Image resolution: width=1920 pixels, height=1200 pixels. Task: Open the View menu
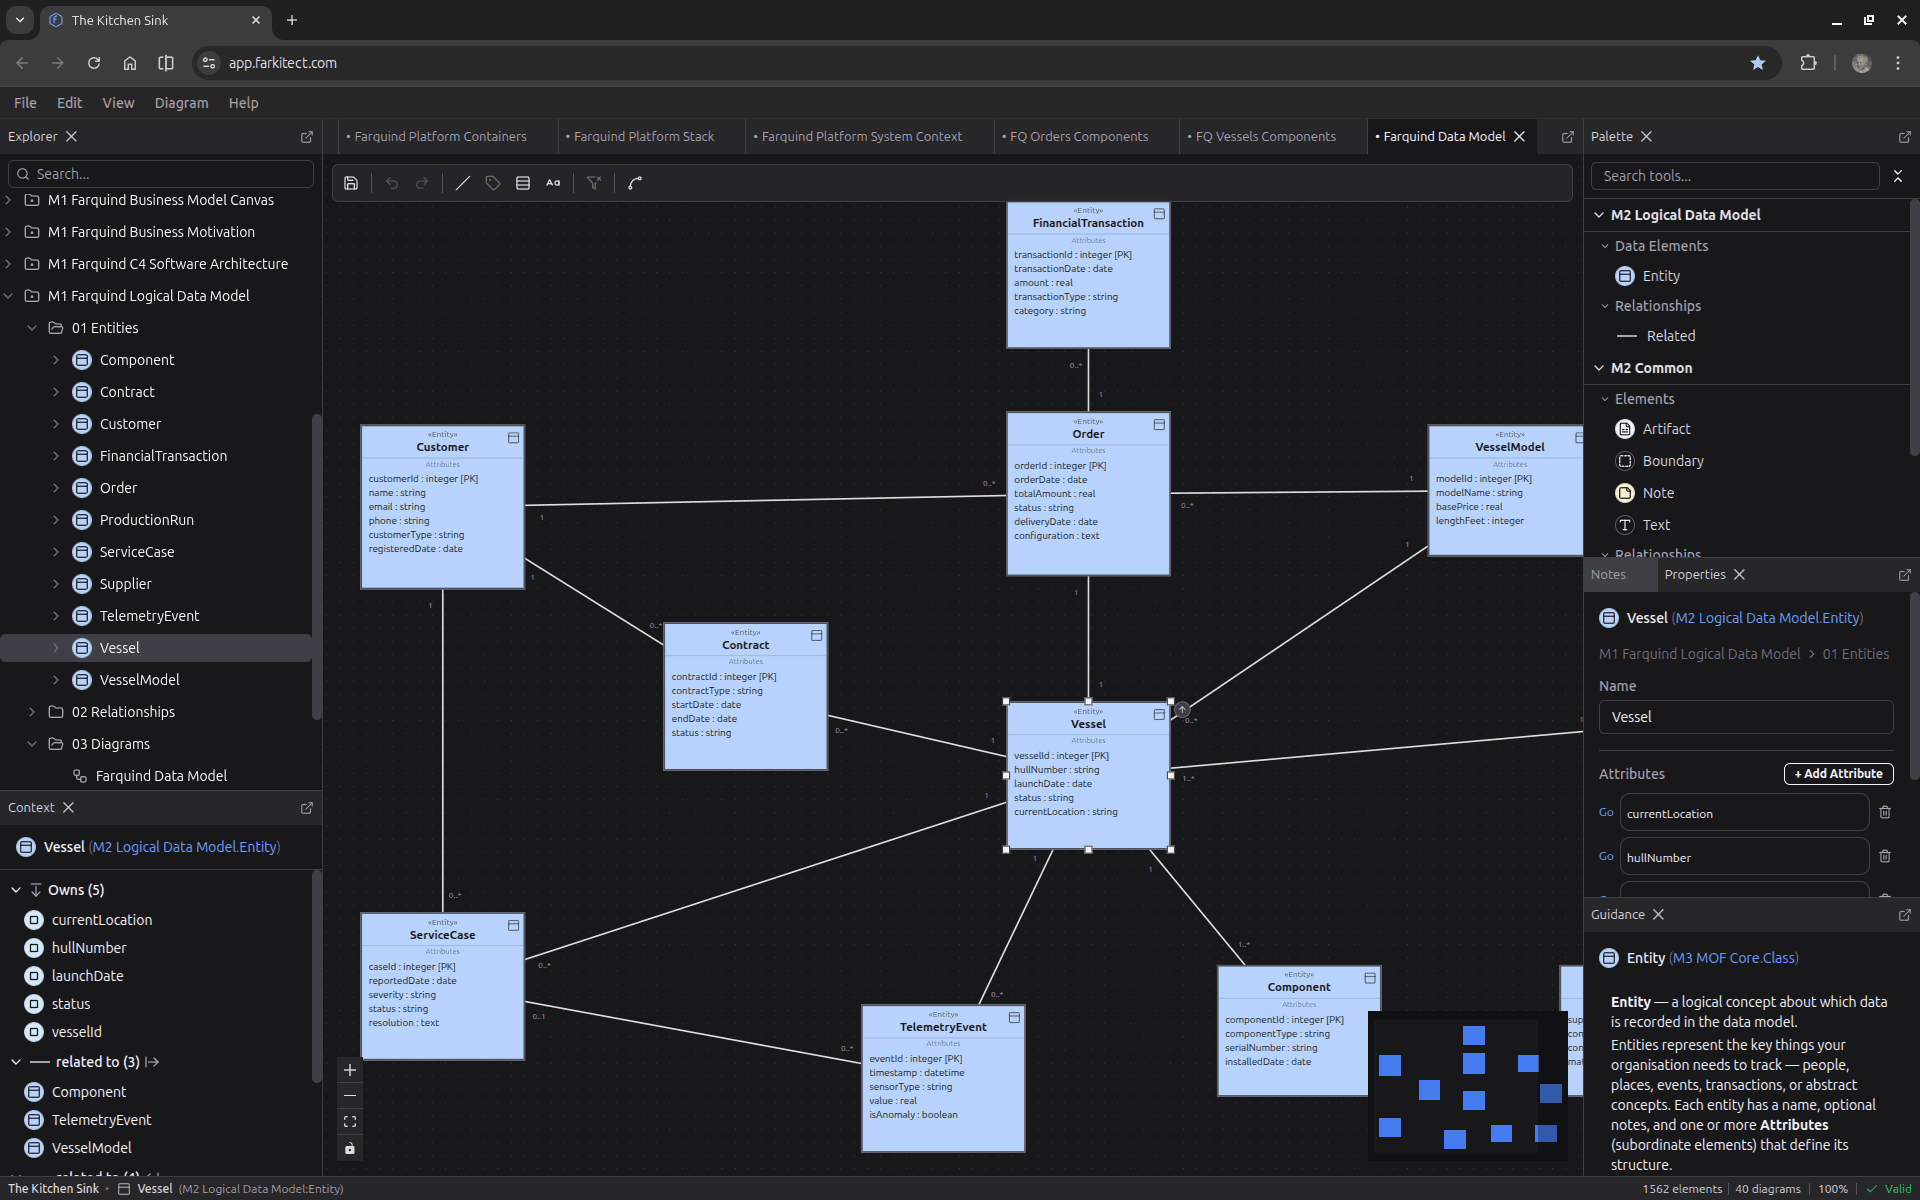118,103
